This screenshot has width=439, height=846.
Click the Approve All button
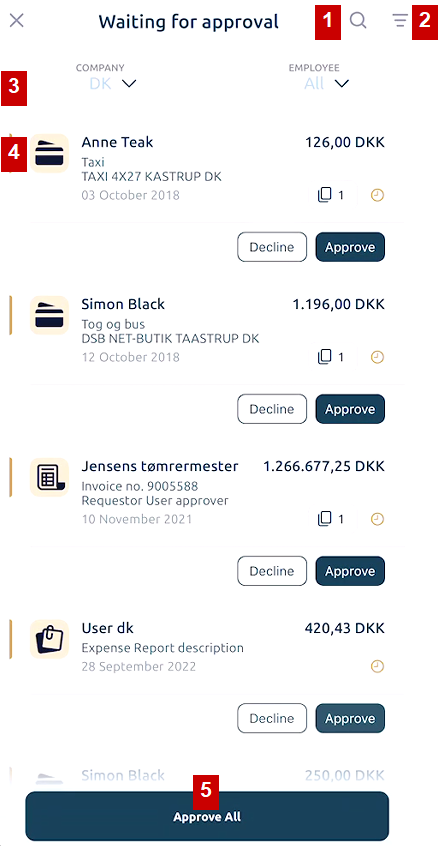(207, 816)
